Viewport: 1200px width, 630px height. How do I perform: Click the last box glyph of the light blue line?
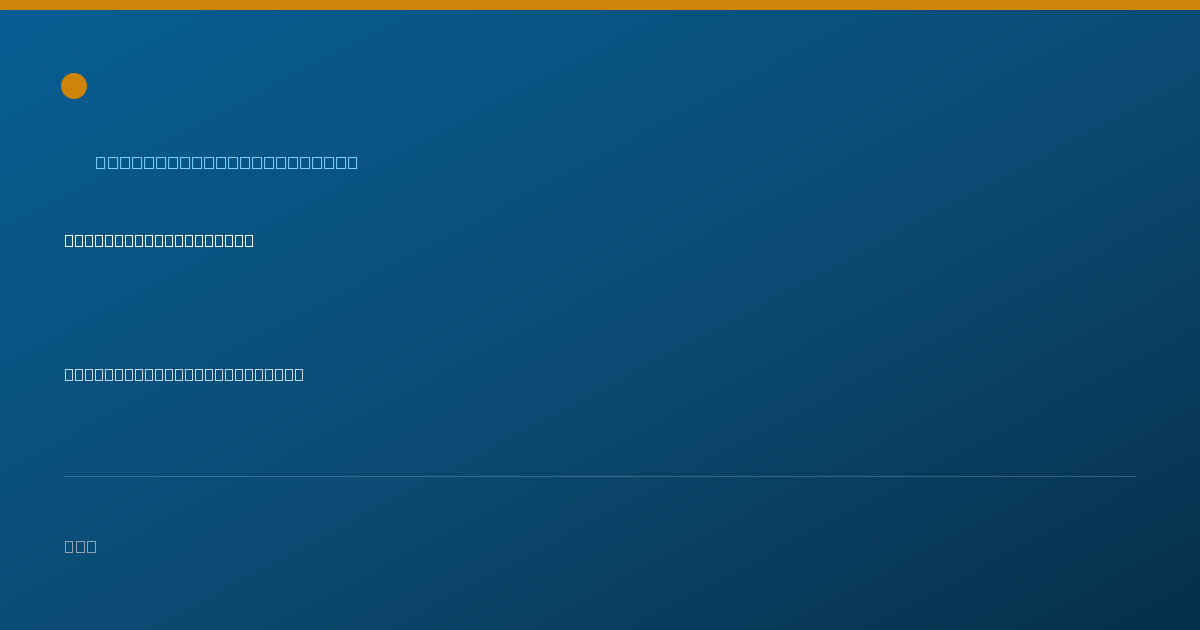coord(352,162)
